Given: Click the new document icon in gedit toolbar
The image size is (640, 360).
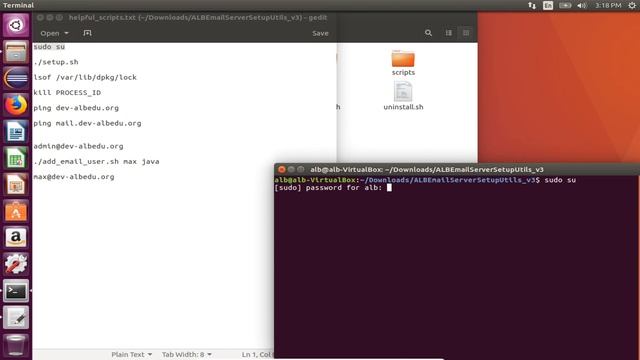Looking at the screenshot, I should point(87,33).
